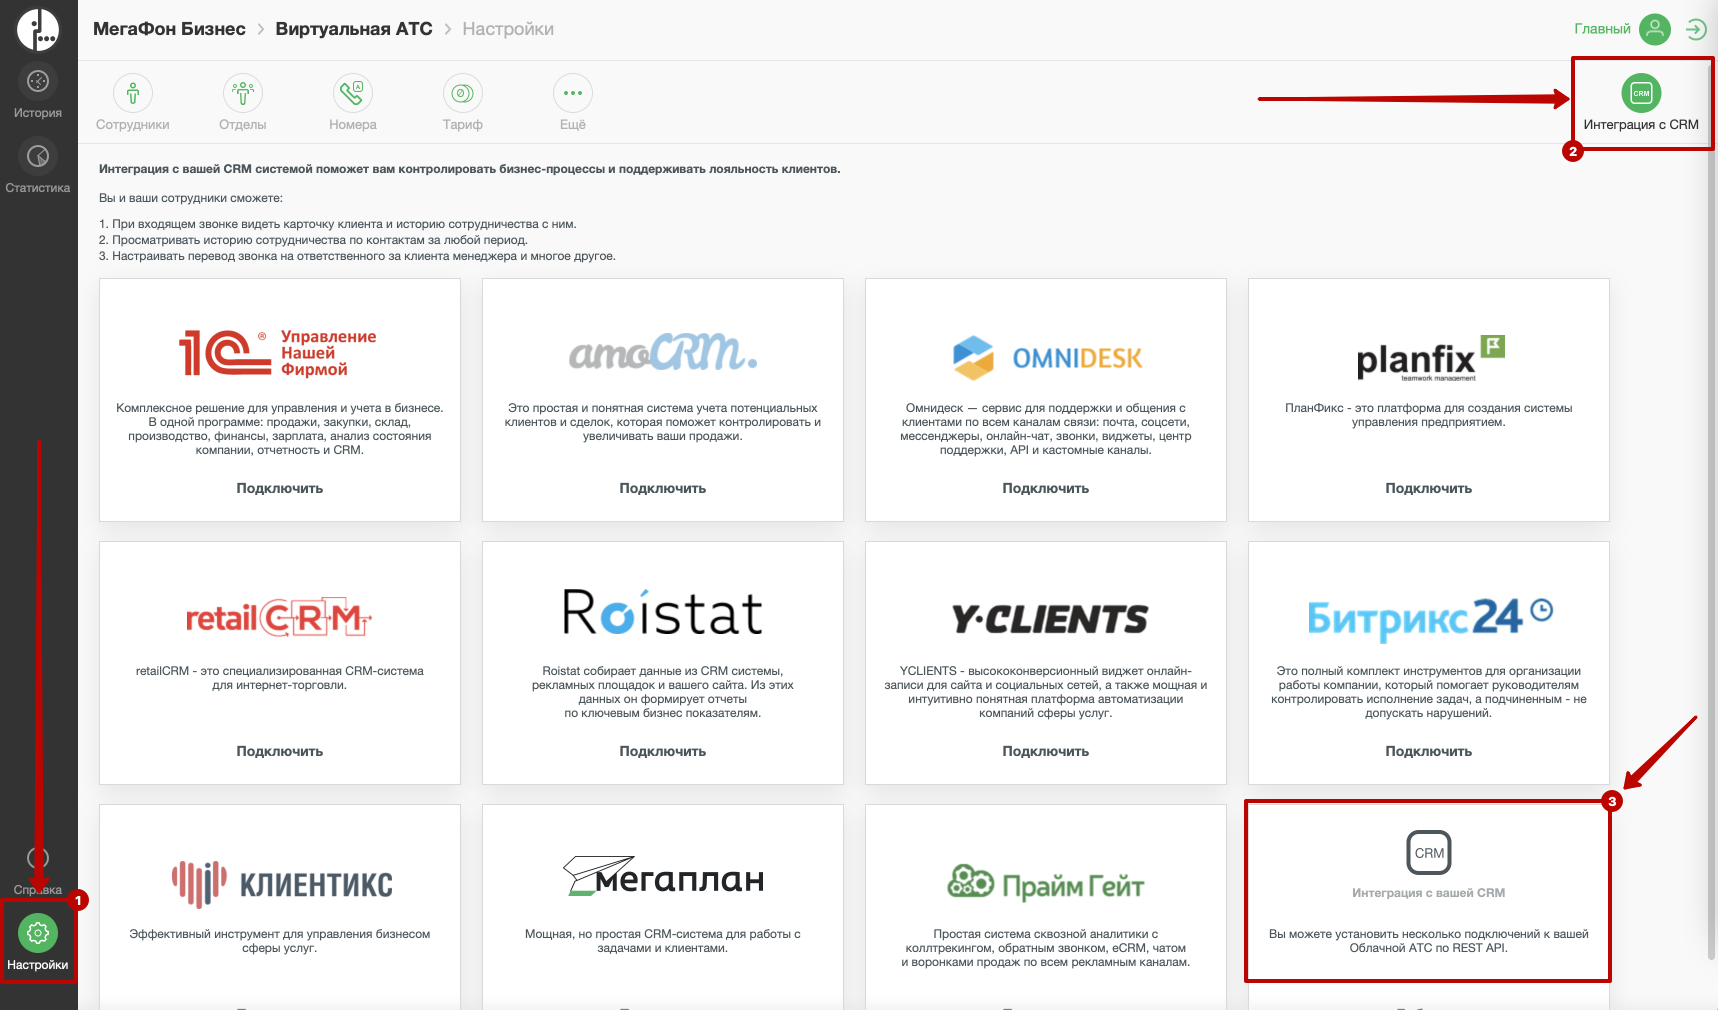The width and height of the screenshot is (1718, 1010).
Task: Click the Мегаплан logo
Action: click(664, 876)
